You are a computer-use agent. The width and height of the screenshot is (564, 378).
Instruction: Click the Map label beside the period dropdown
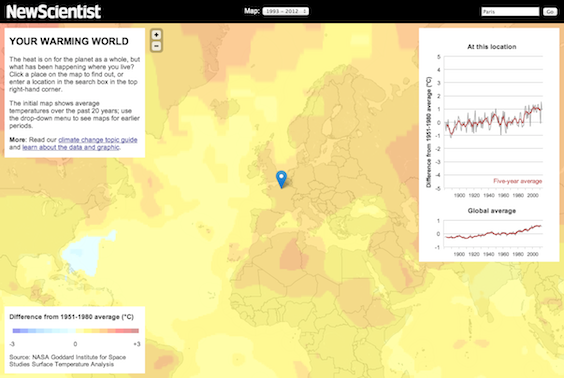click(x=252, y=11)
